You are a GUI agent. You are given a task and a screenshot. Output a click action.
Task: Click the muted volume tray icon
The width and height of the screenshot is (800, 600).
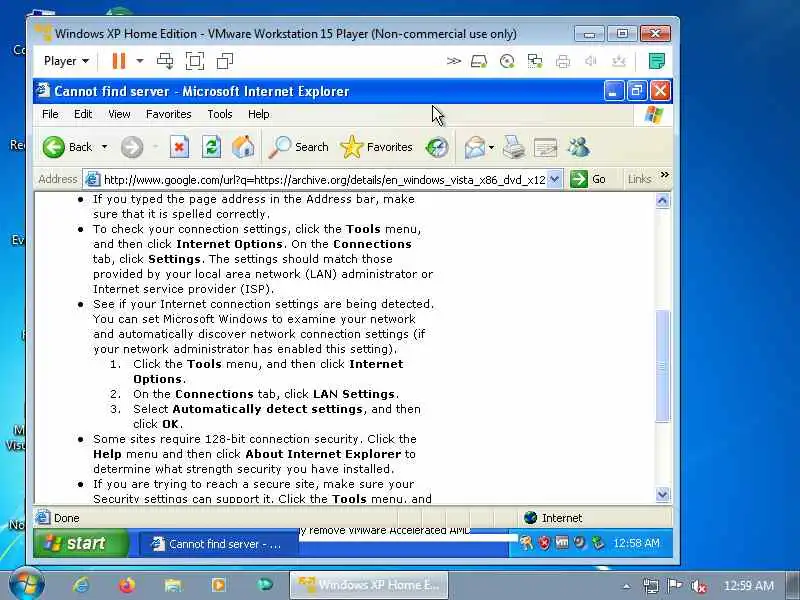(x=698, y=586)
